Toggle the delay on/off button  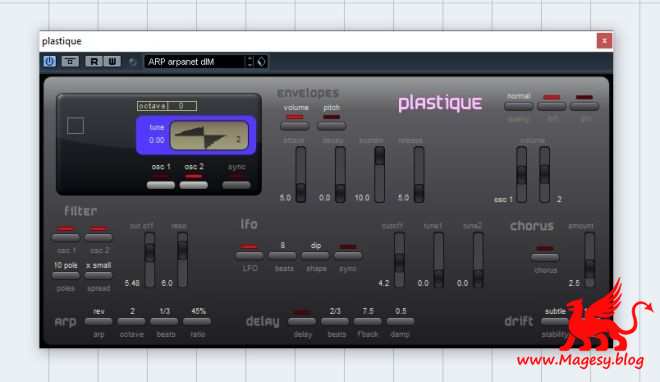(x=302, y=321)
